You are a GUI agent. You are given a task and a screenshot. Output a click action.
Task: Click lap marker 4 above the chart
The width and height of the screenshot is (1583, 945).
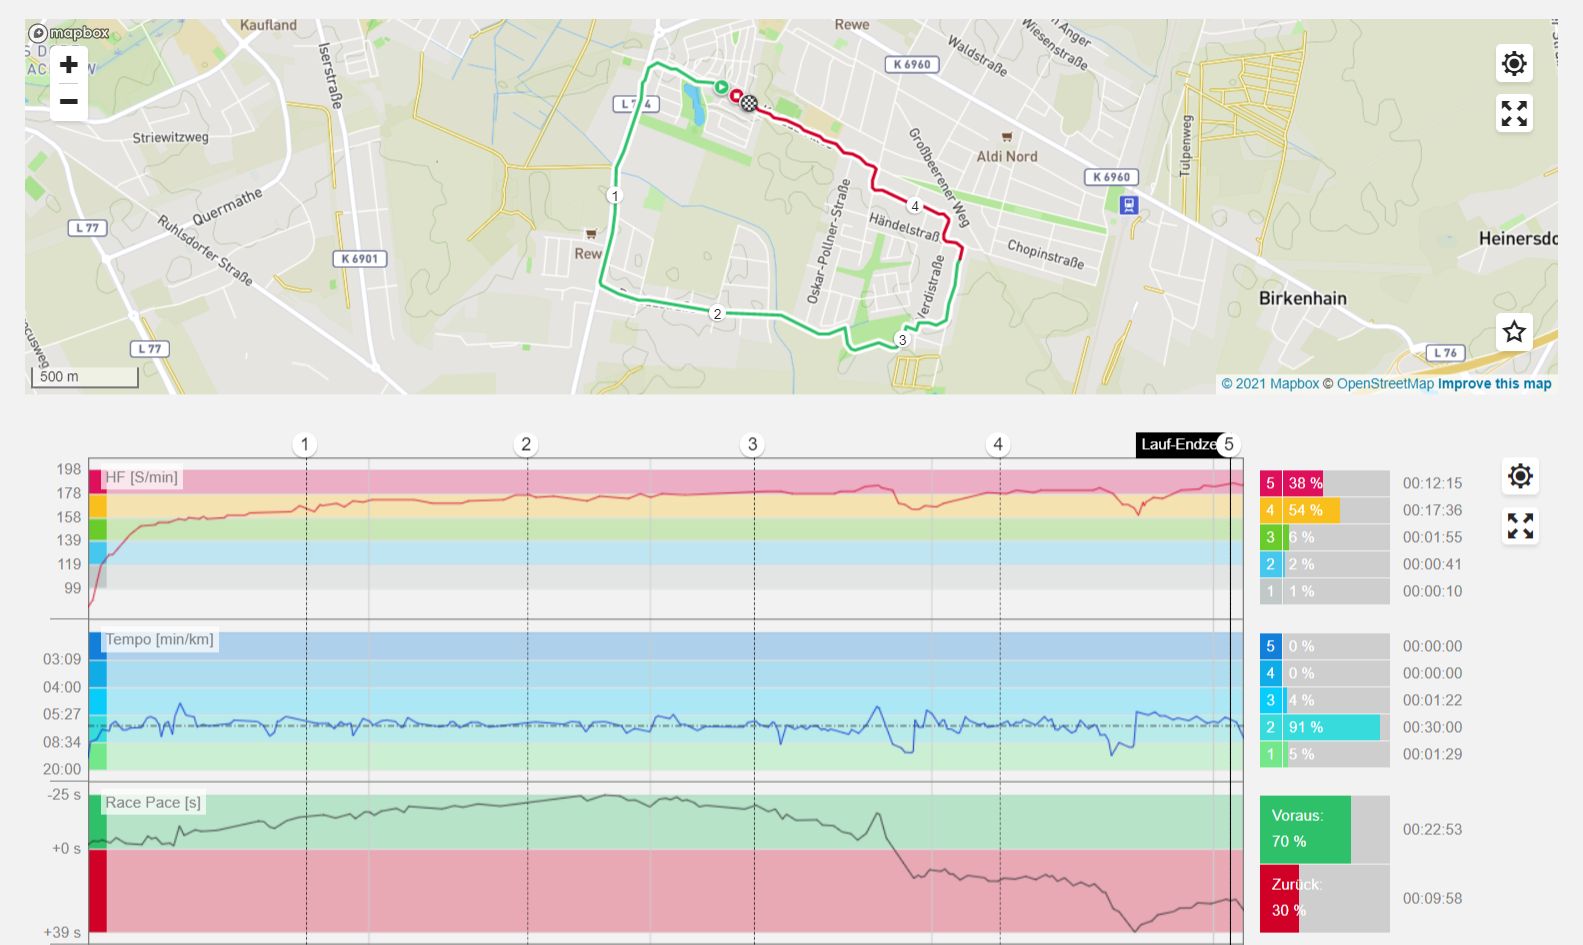998,445
